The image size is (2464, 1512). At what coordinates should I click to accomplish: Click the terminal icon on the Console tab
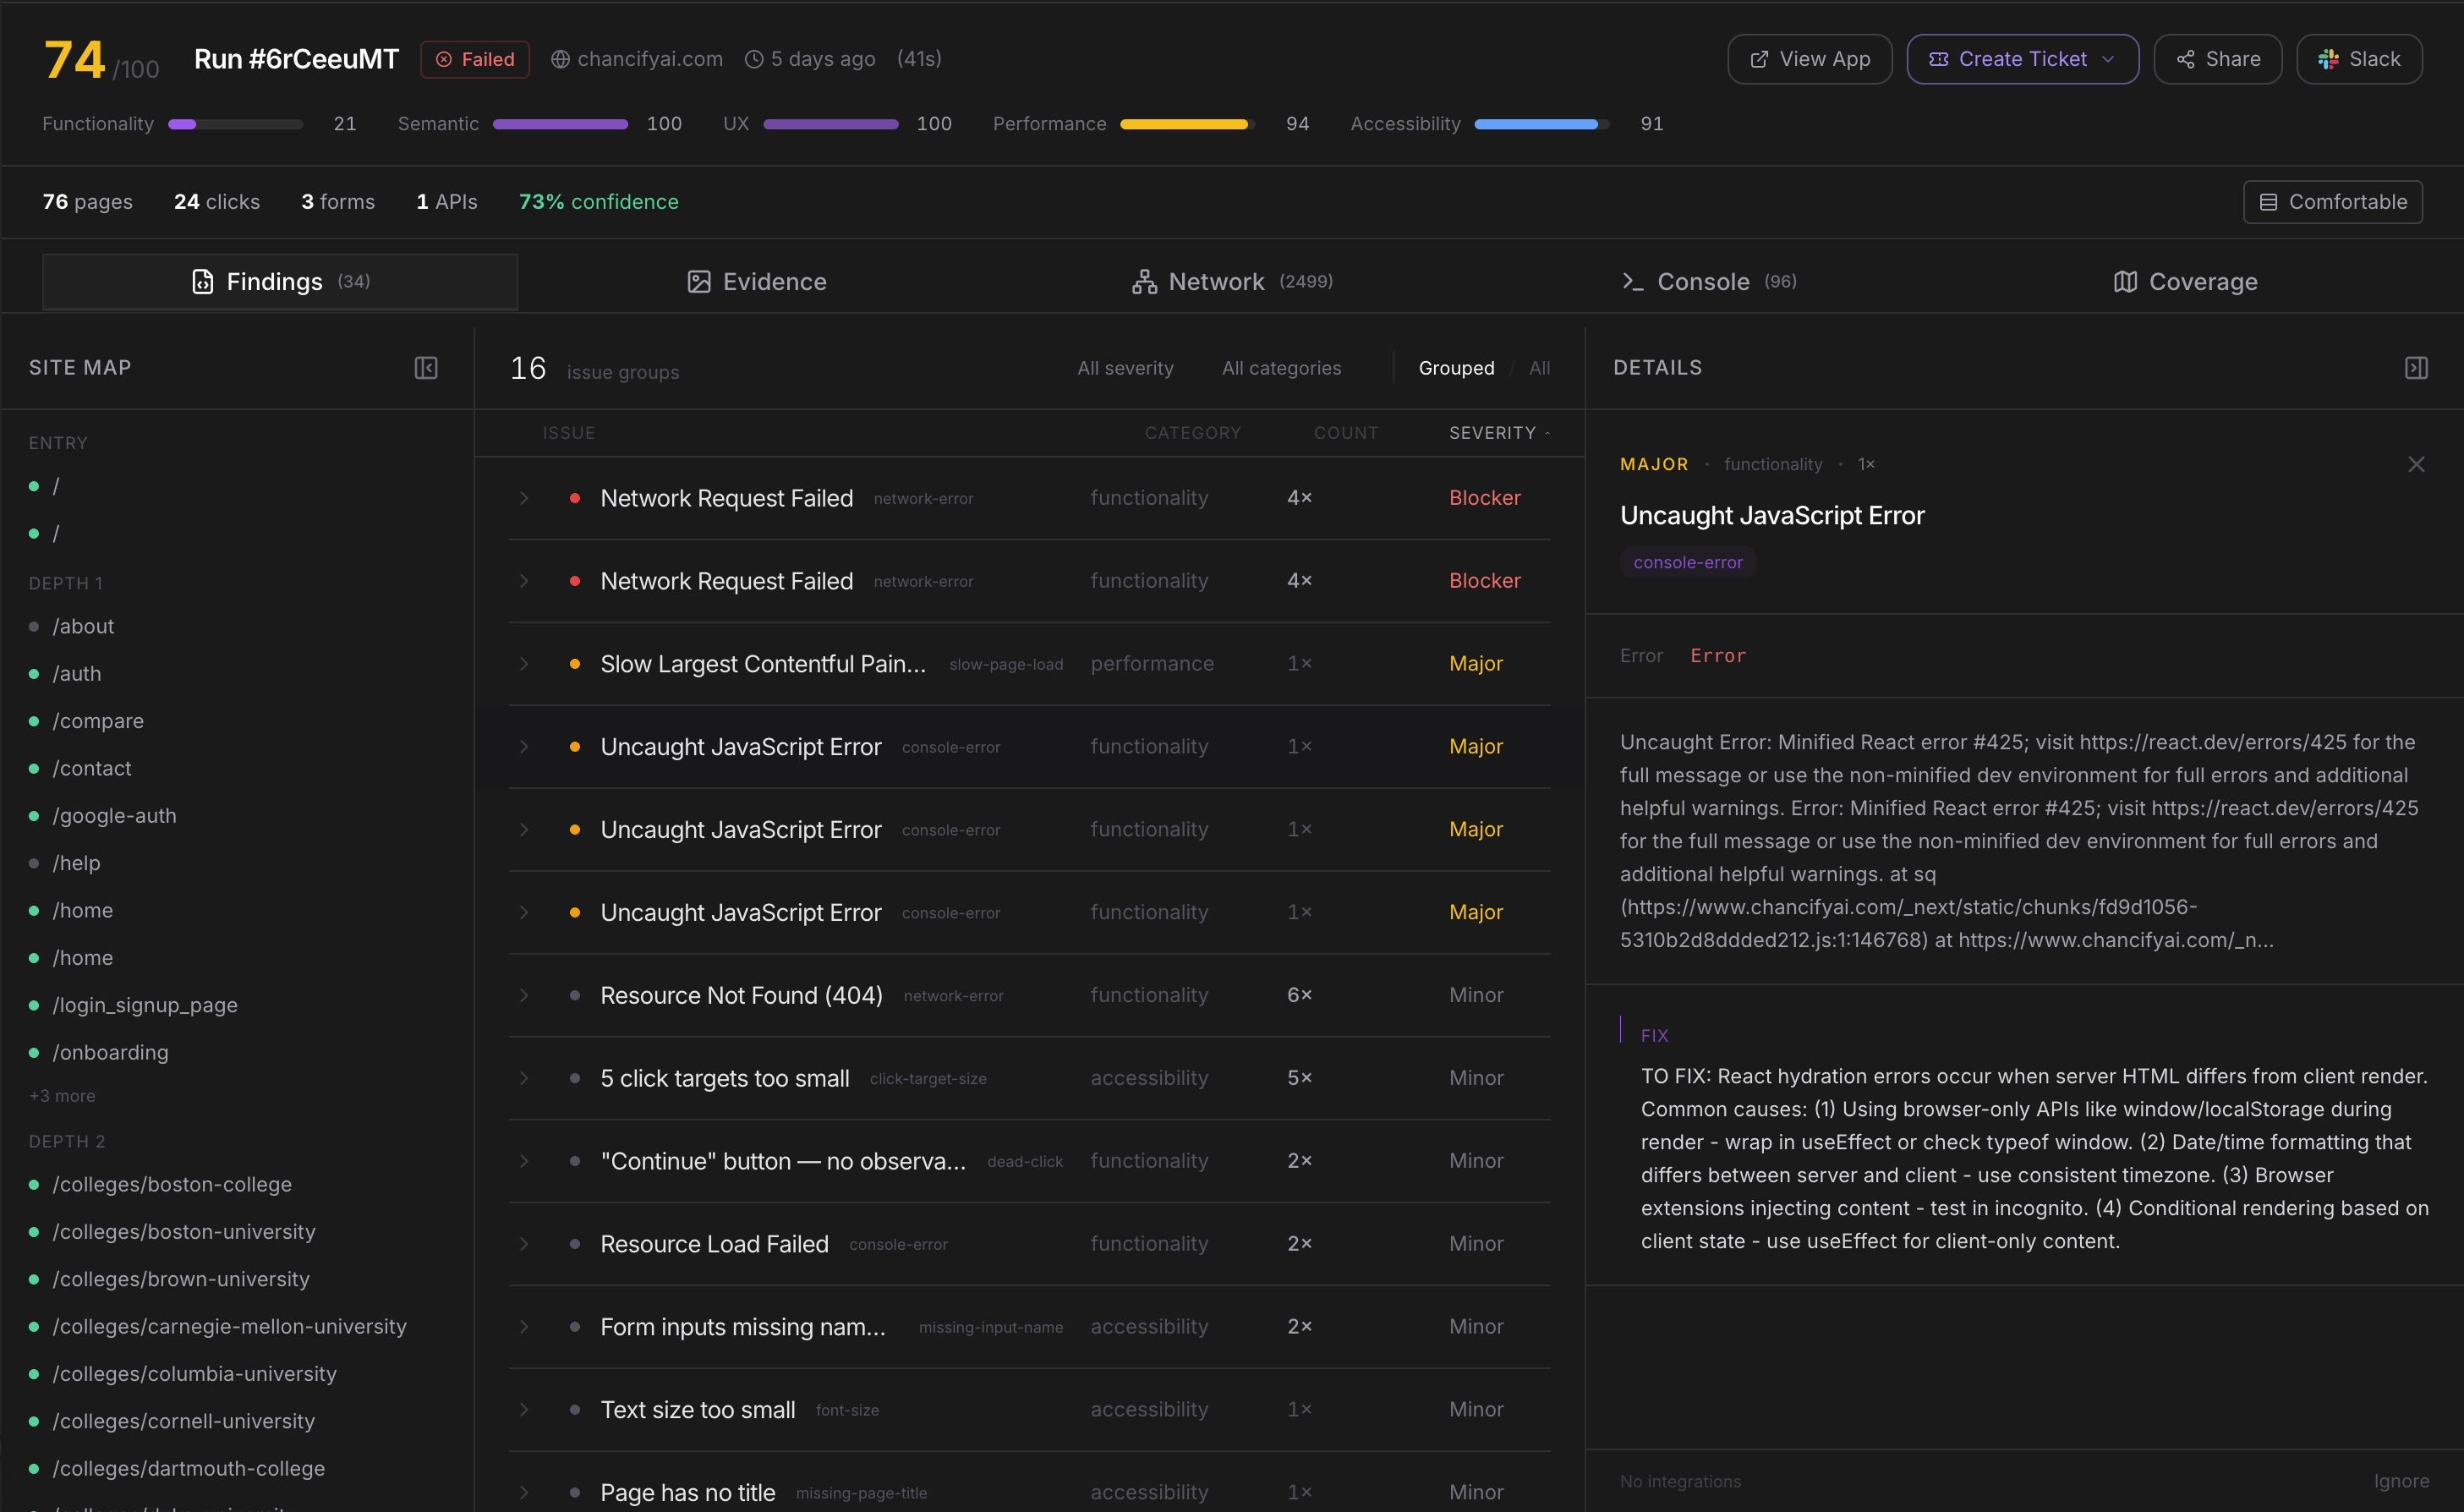tap(1634, 282)
